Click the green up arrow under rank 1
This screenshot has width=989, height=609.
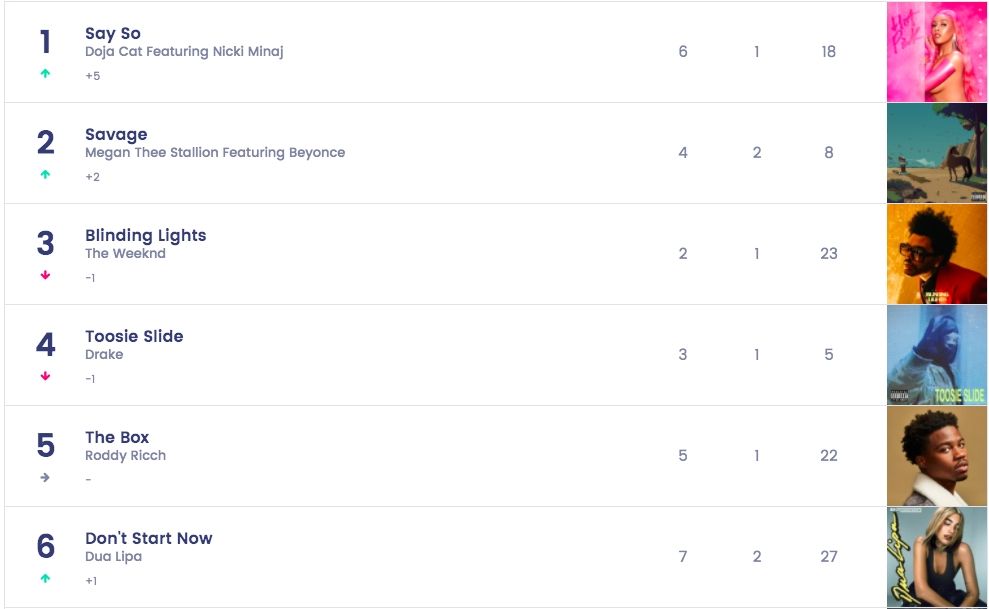45,74
